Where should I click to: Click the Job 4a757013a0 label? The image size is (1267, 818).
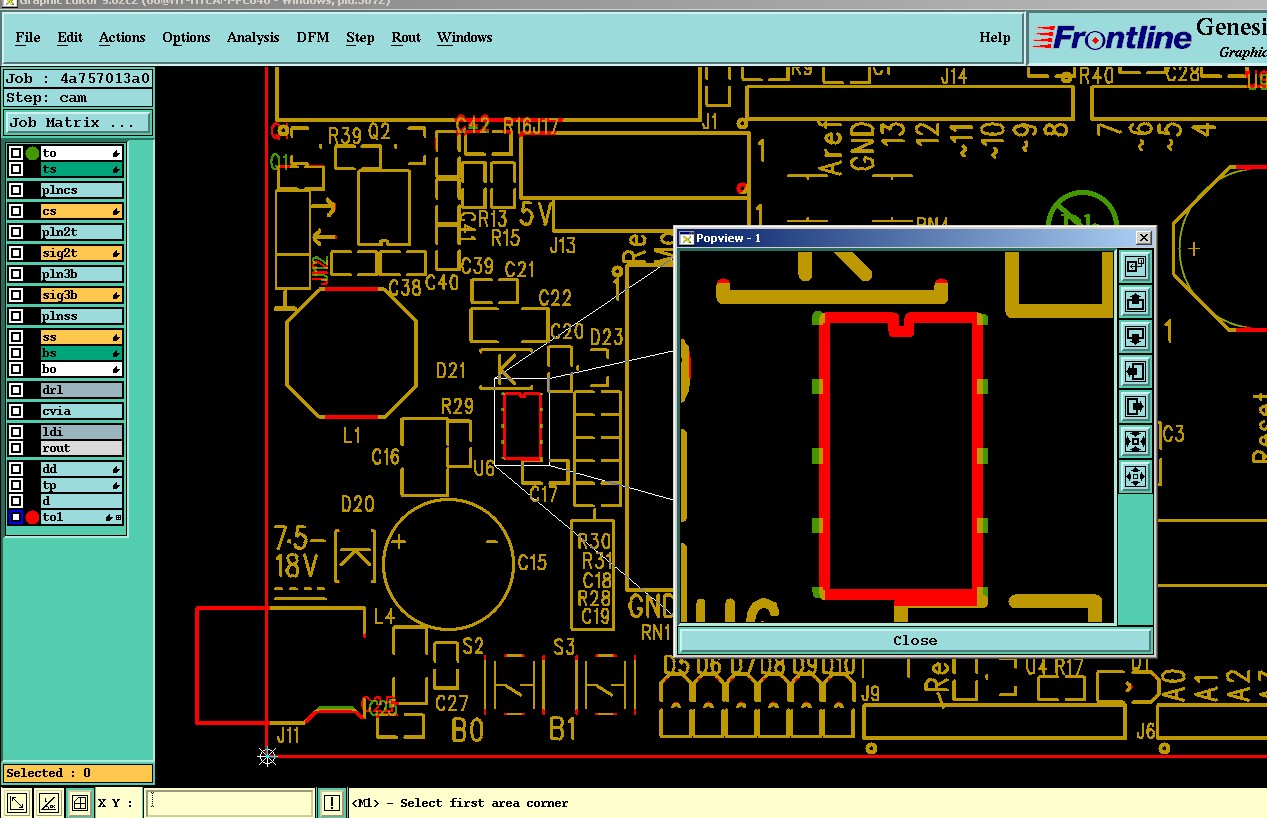78,78
